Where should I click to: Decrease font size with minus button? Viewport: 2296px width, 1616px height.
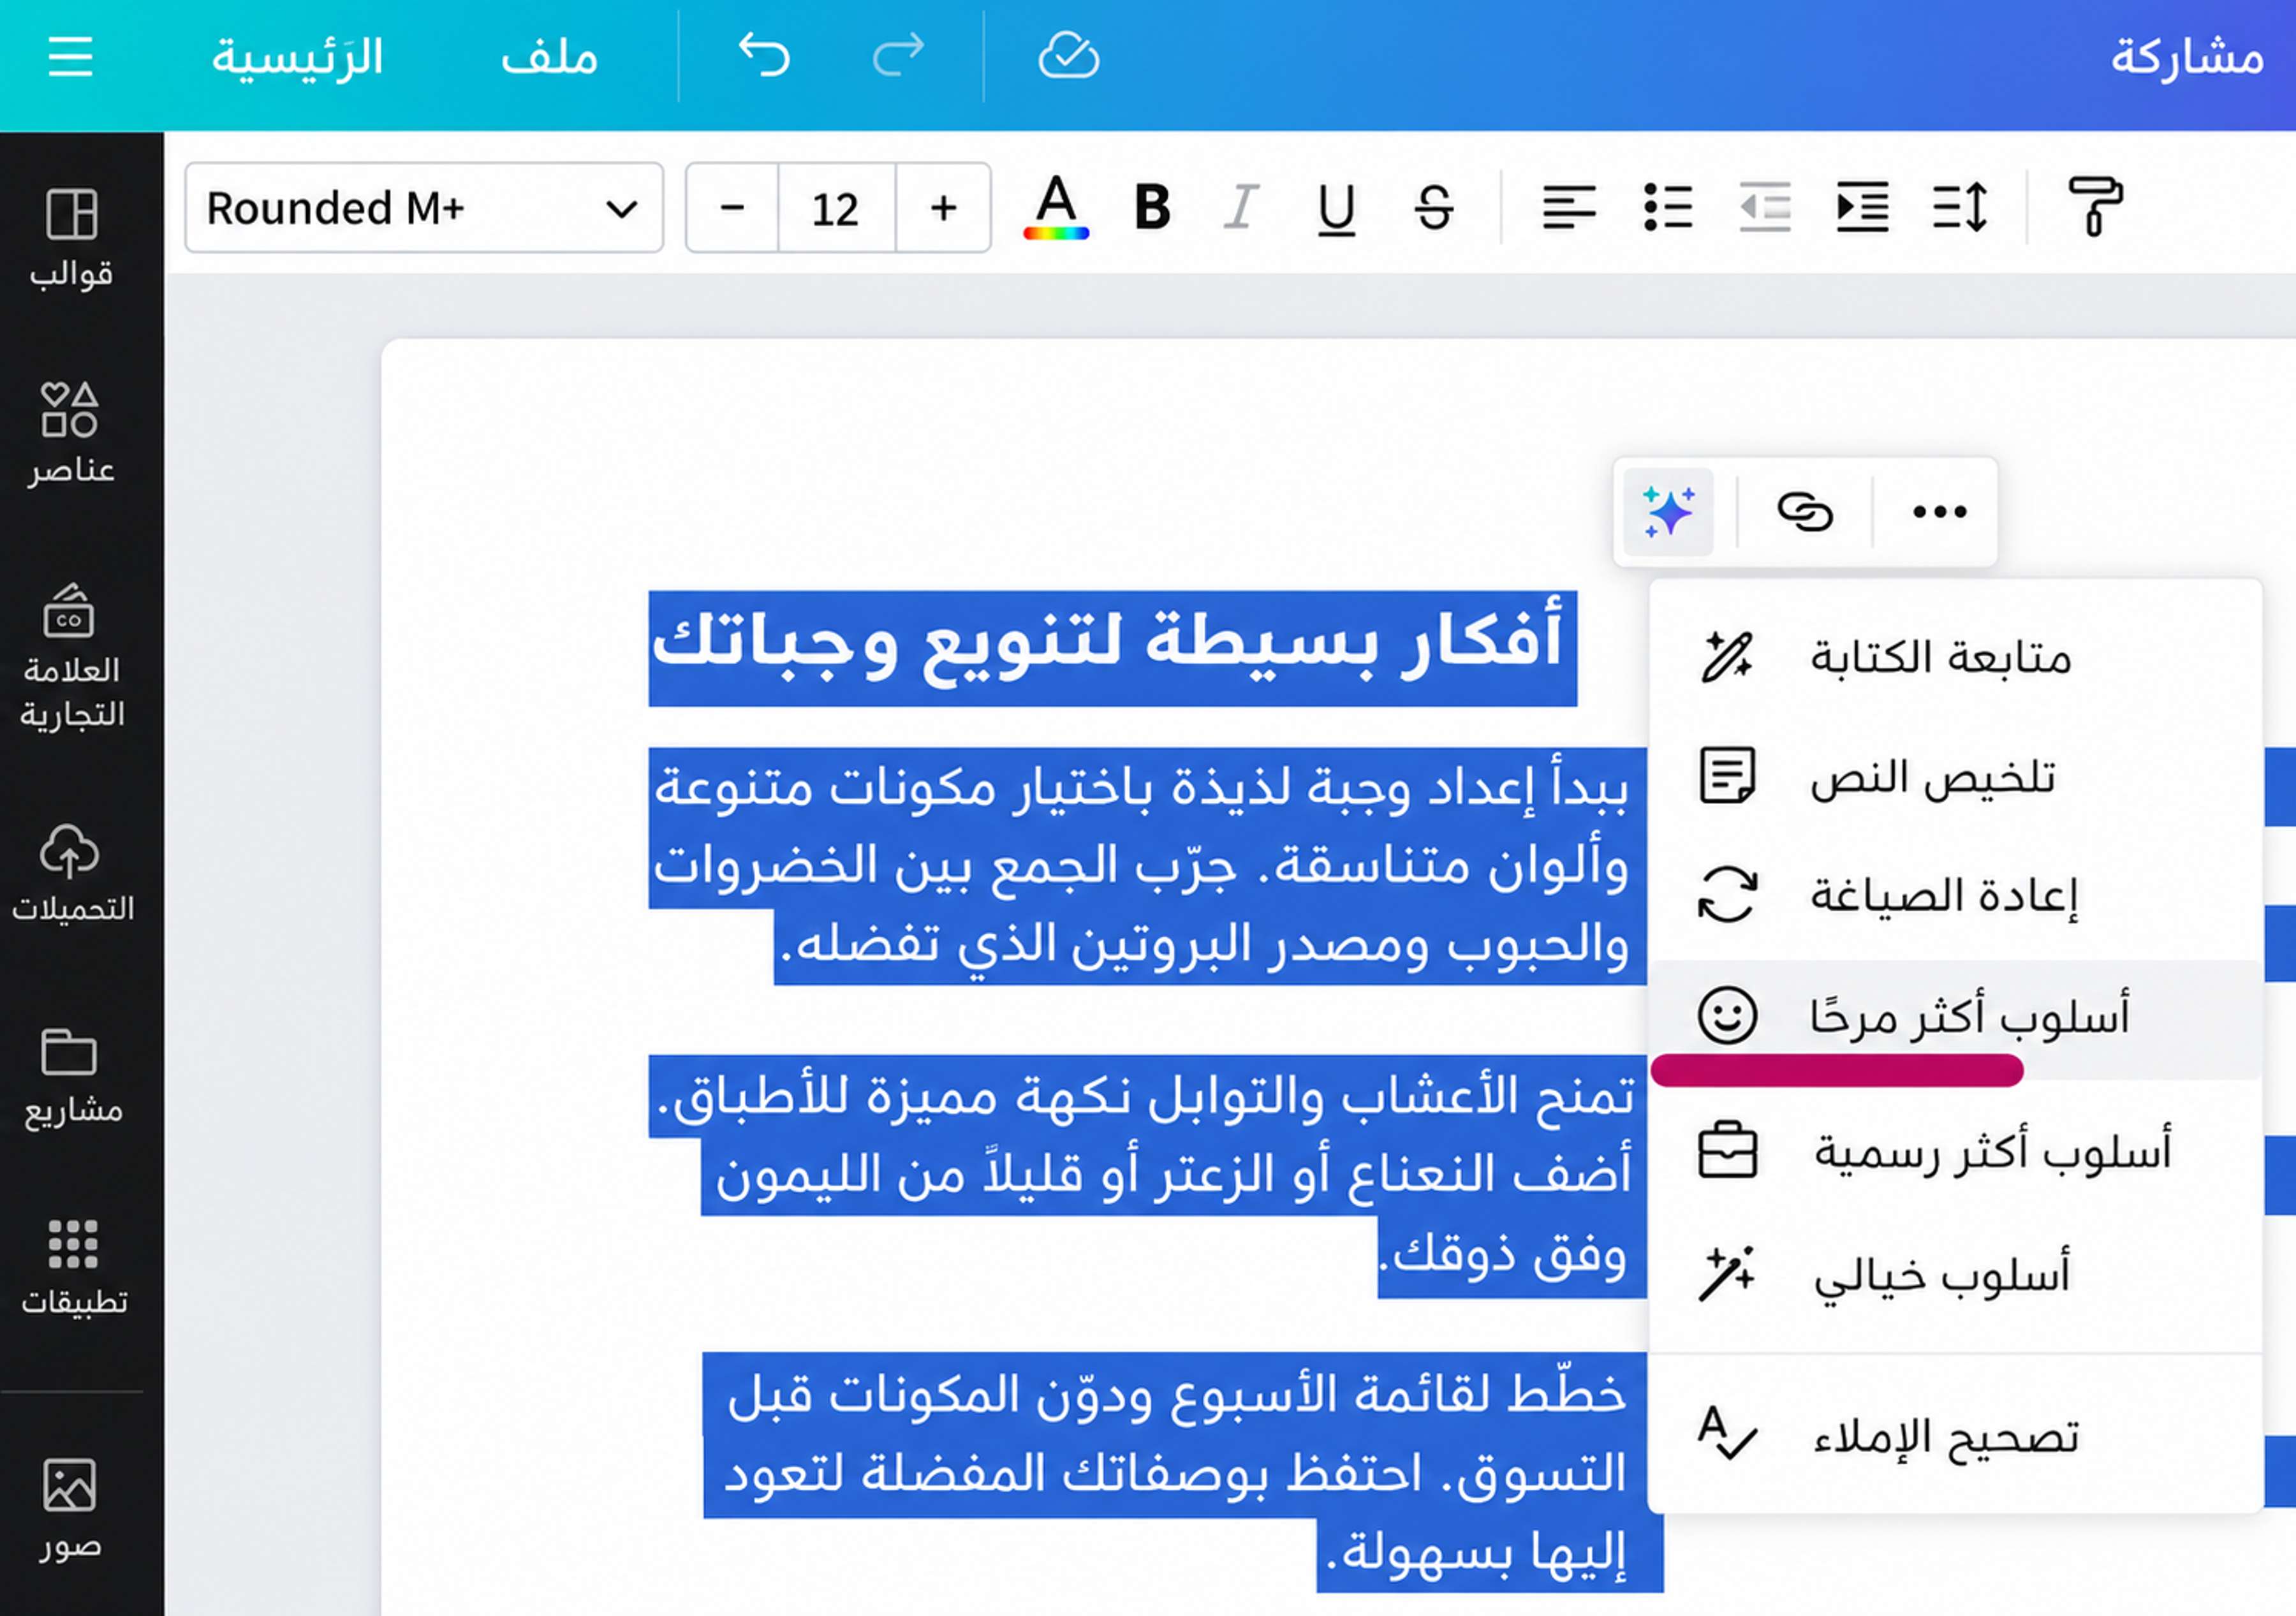coord(732,208)
